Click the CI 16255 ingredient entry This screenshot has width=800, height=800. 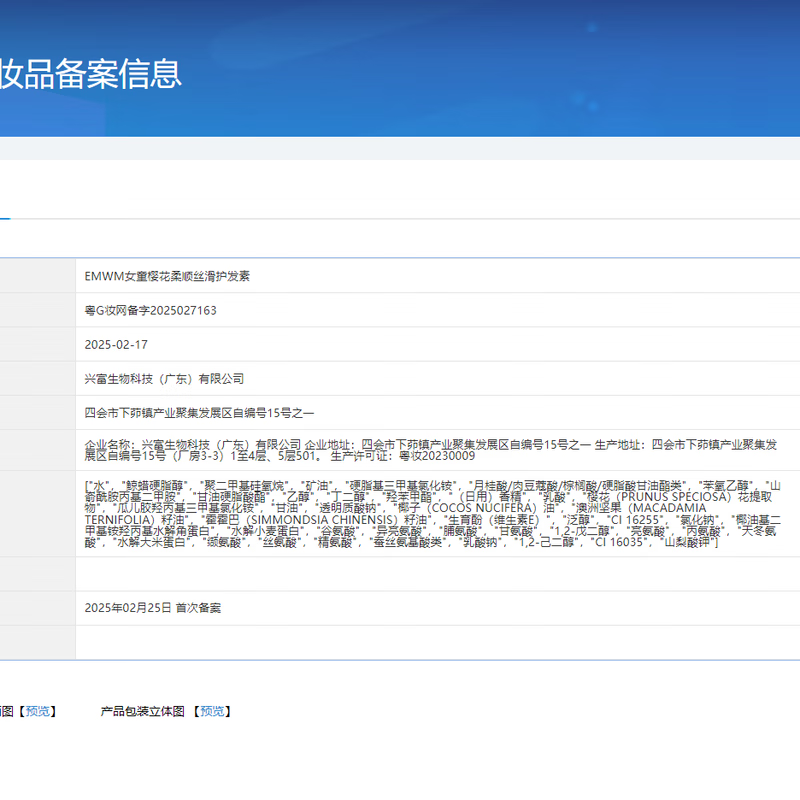[x=635, y=519]
